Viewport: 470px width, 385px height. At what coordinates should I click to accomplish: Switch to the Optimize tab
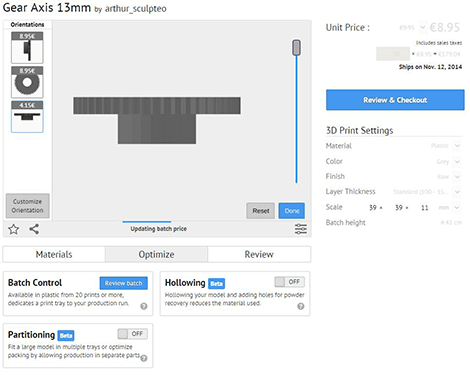(156, 254)
